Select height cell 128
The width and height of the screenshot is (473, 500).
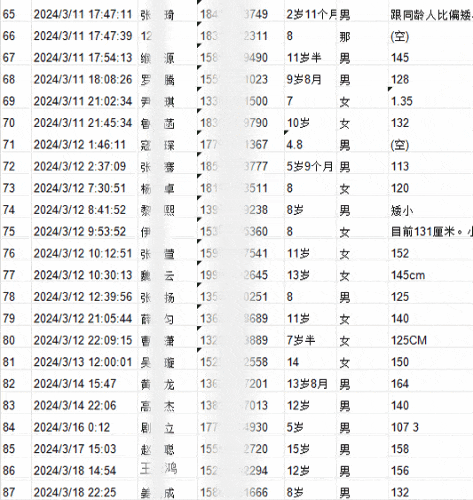(431, 79)
